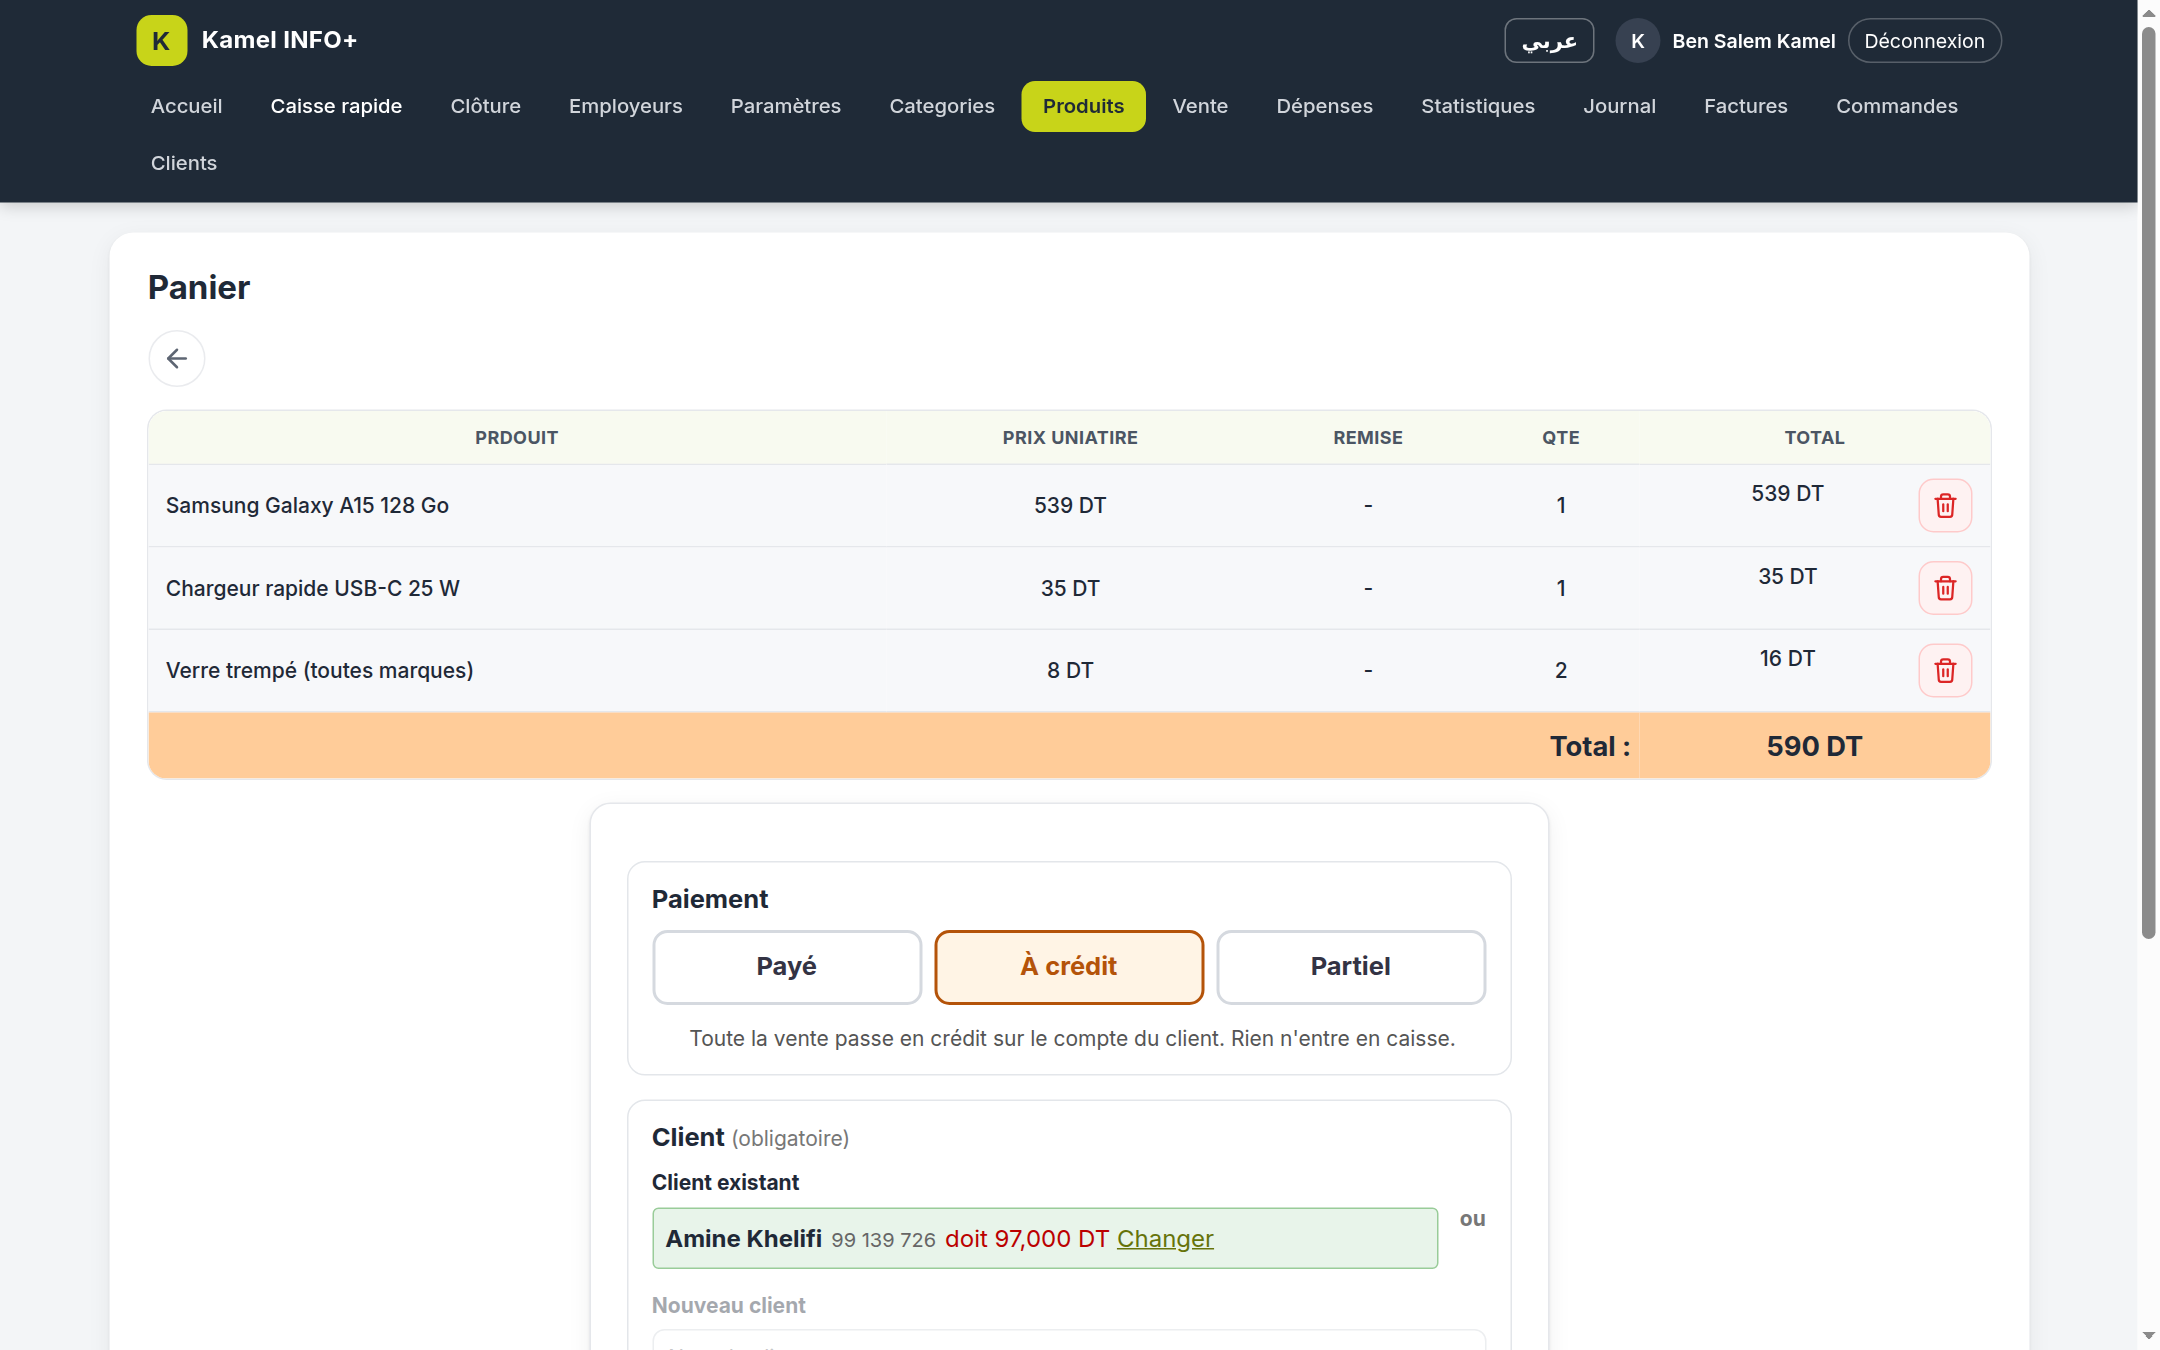2160x1350 pixels.
Task: Click the Amine Khelifi selected client box
Action: coord(1044,1238)
